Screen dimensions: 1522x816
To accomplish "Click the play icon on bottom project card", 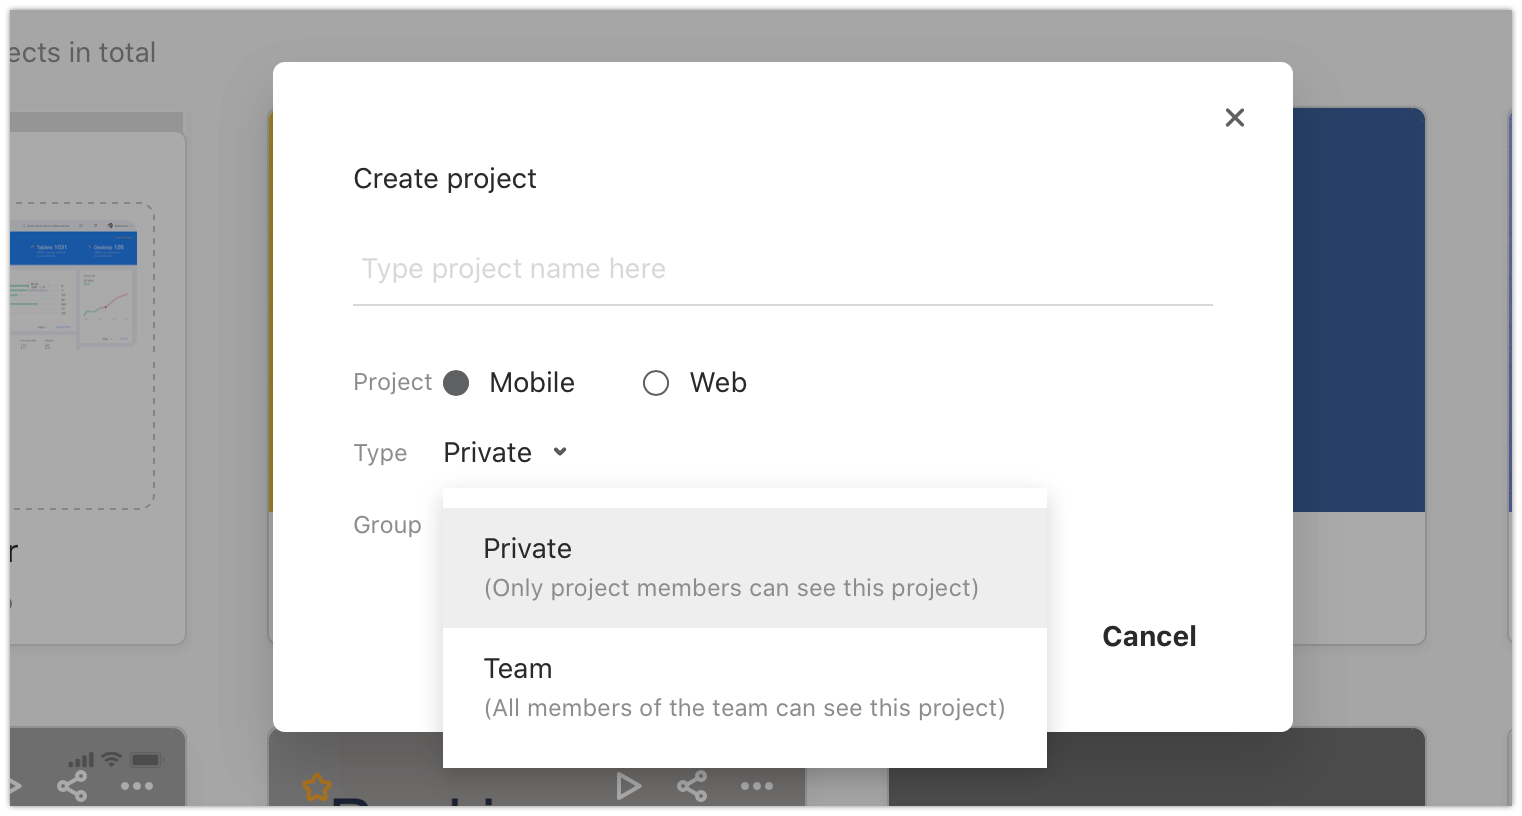I will click(x=628, y=786).
